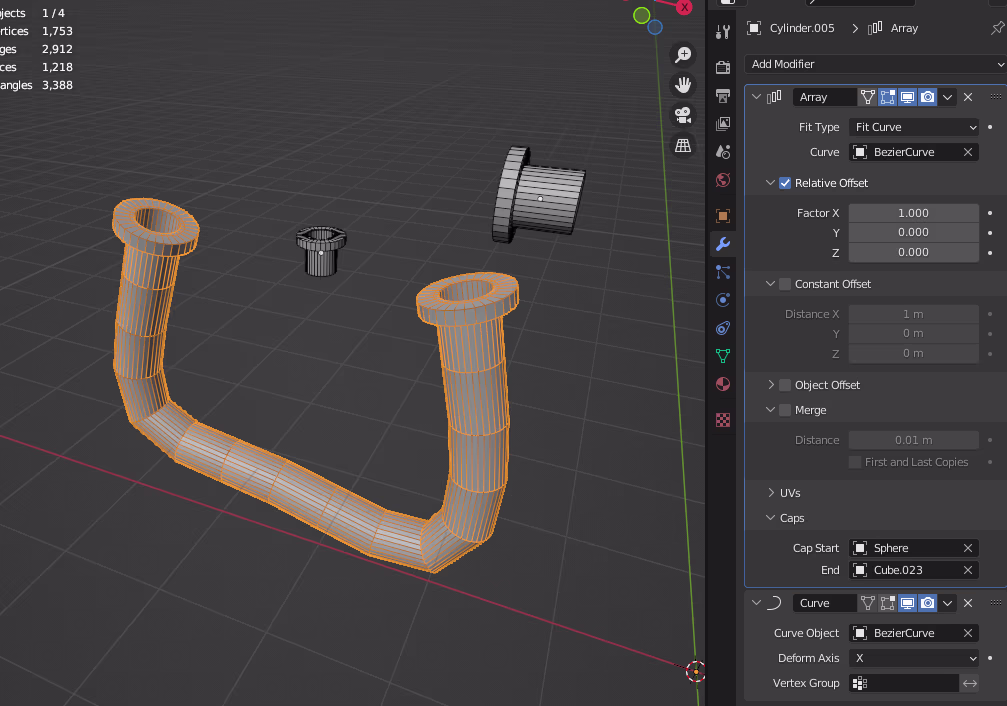
Task: Expand the Object Offset section
Action: [771, 385]
